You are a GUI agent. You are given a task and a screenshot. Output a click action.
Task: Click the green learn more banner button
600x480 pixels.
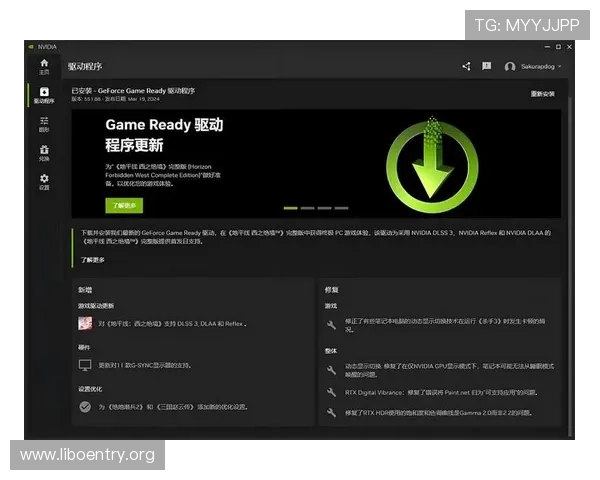pos(124,206)
